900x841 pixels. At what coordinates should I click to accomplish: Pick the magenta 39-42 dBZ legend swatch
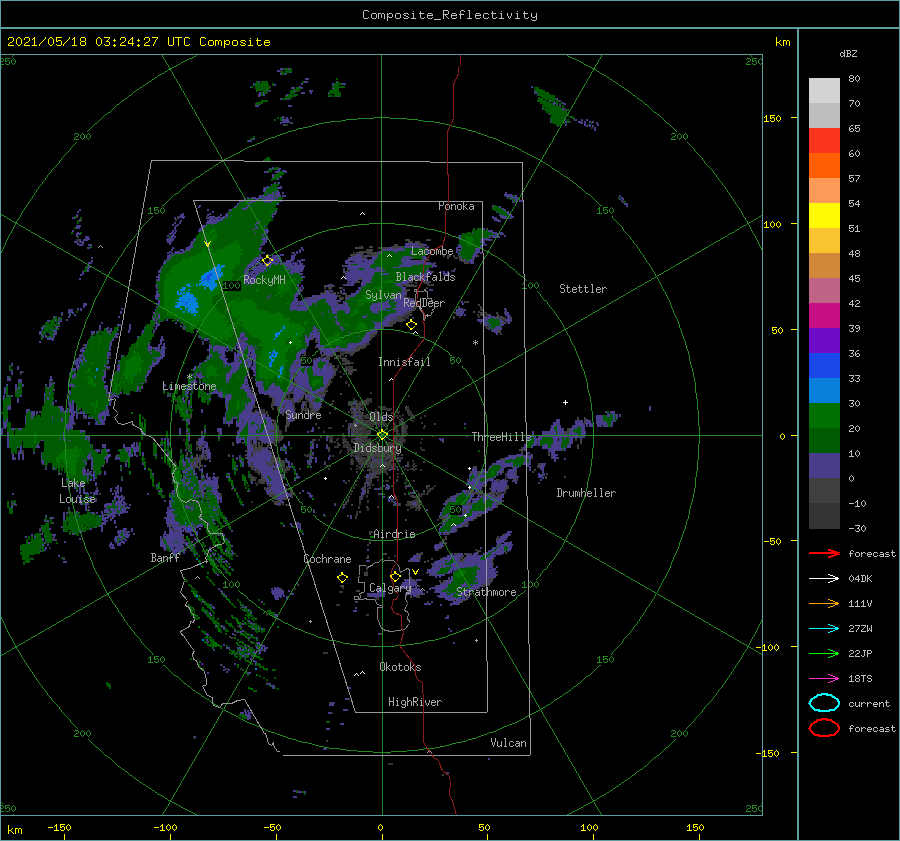click(x=824, y=315)
